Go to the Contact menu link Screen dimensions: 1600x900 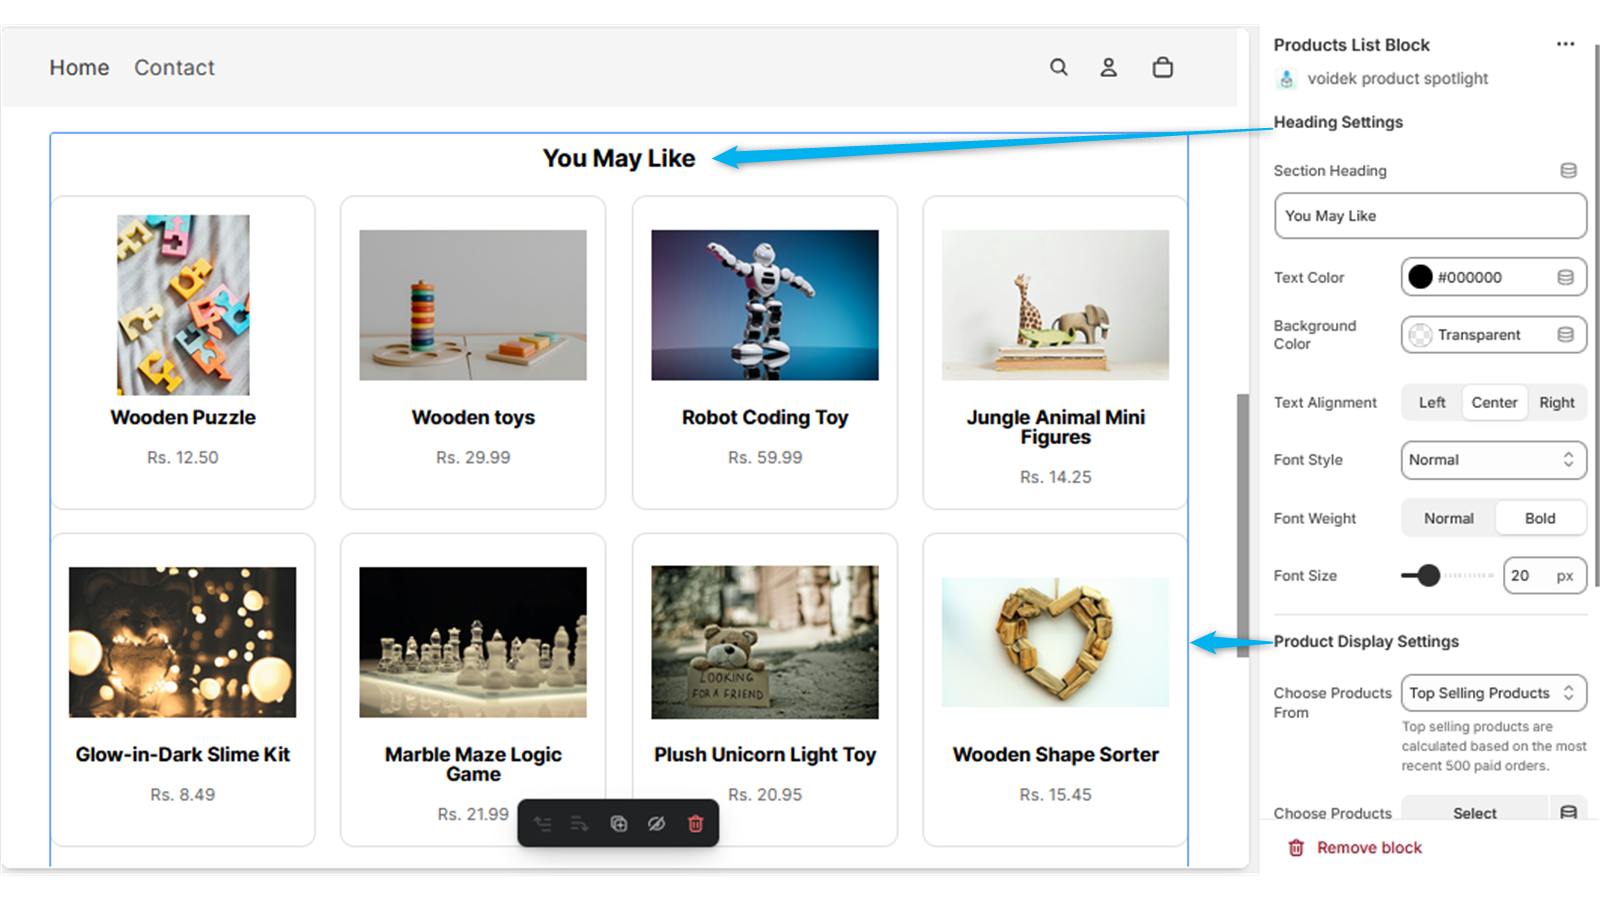click(174, 67)
